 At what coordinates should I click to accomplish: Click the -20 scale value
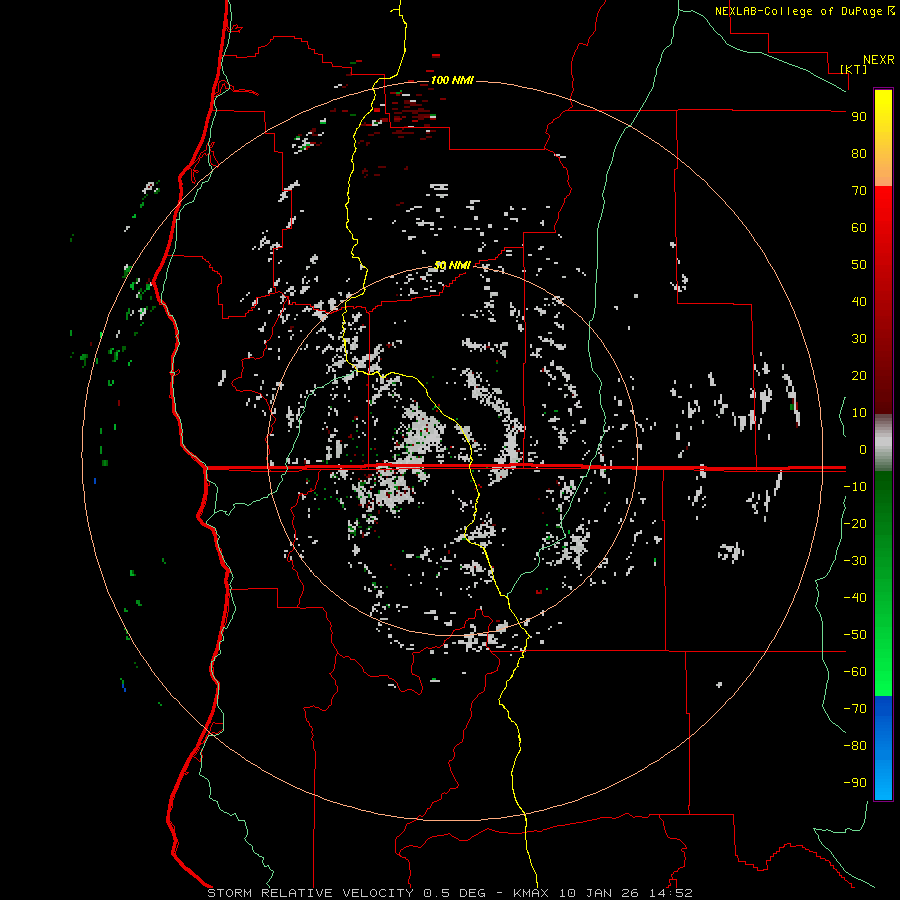click(855, 524)
